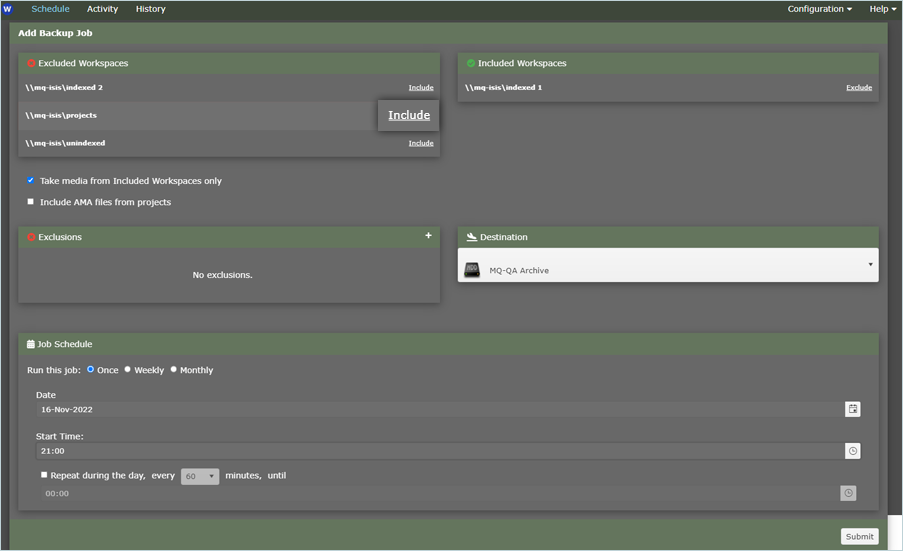Click the Job Schedule calendar header icon
The image size is (903, 551).
tap(30, 344)
